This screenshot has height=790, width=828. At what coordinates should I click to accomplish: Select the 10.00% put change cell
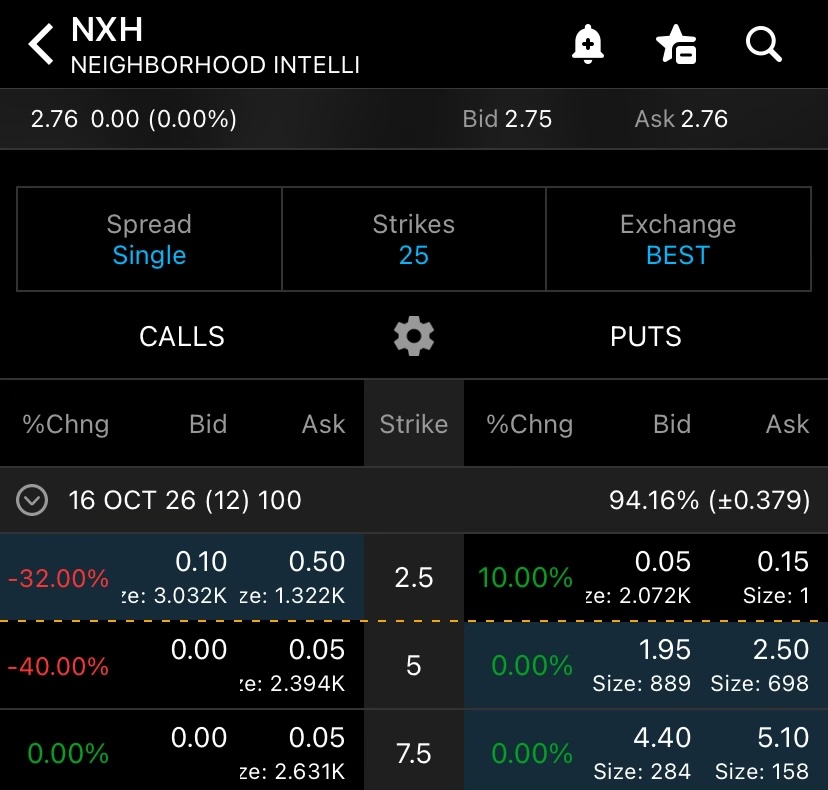[525, 578]
